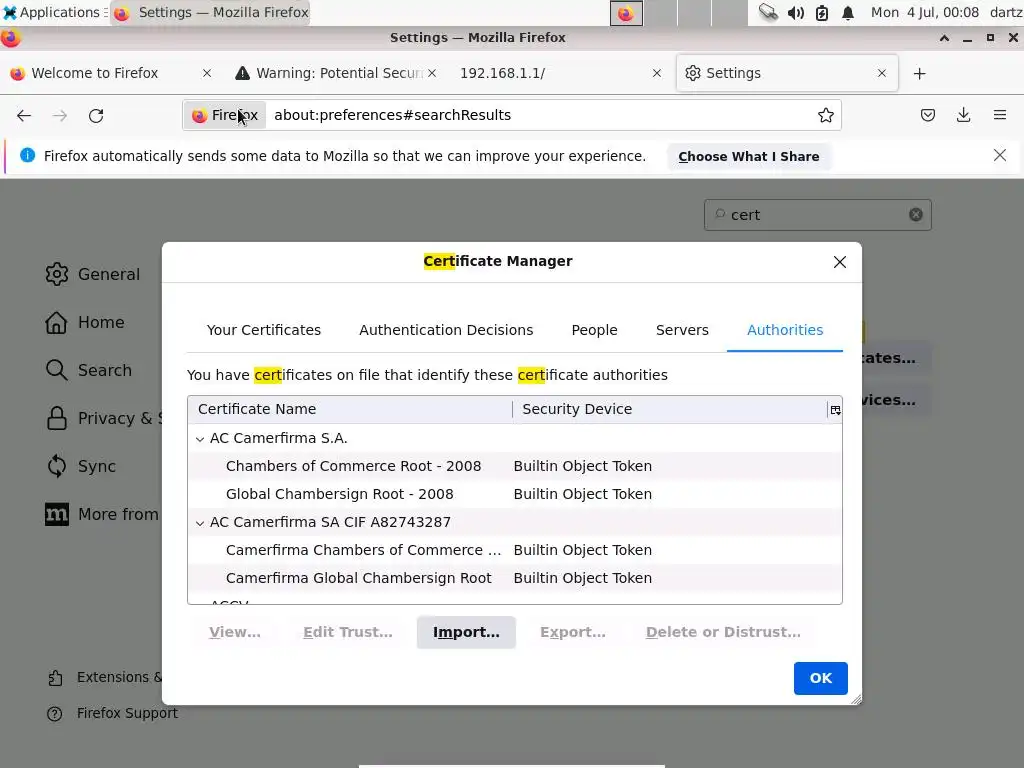
Task: Click the Edit Trust... button
Action: (x=348, y=632)
